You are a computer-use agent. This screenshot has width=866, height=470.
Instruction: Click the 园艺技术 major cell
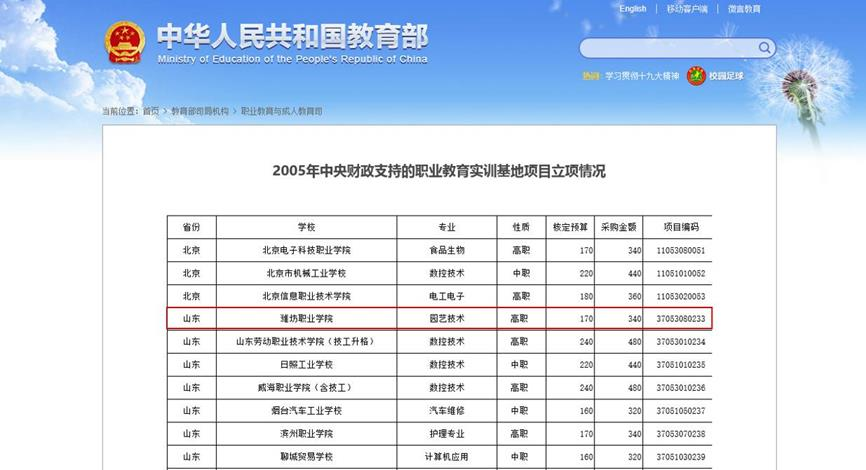click(x=447, y=319)
